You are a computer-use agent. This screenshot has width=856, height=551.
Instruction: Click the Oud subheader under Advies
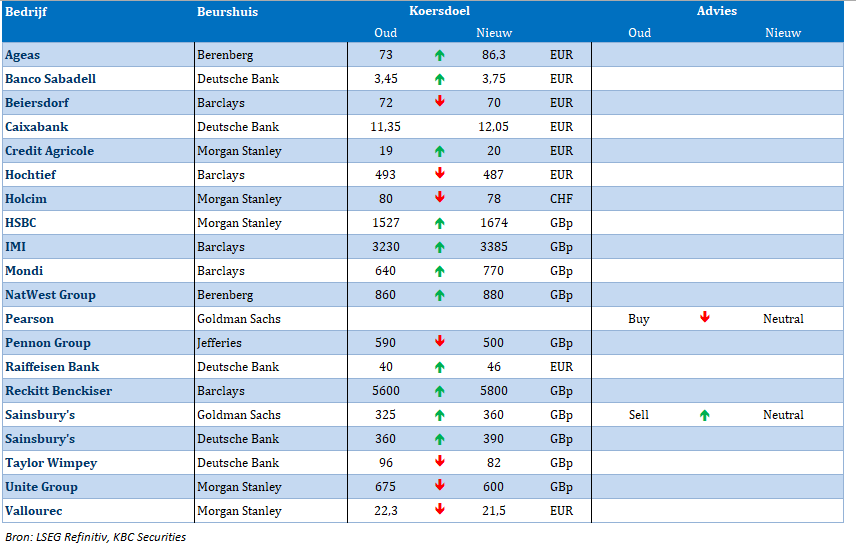pyautogui.click(x=639, y=33)
